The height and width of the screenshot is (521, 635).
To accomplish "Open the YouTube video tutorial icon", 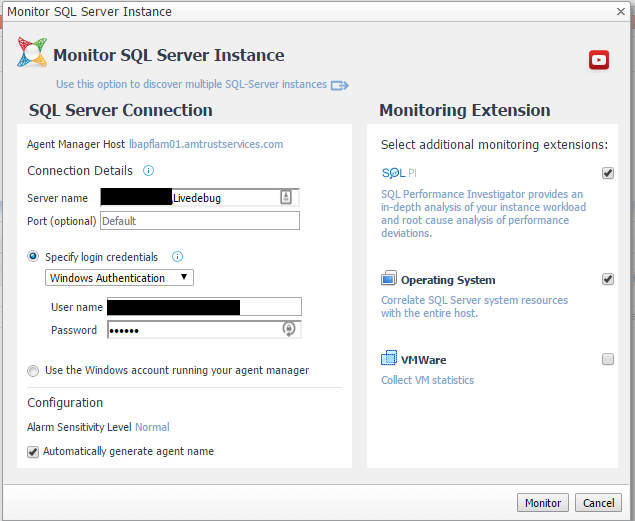I will pos(599,60).
